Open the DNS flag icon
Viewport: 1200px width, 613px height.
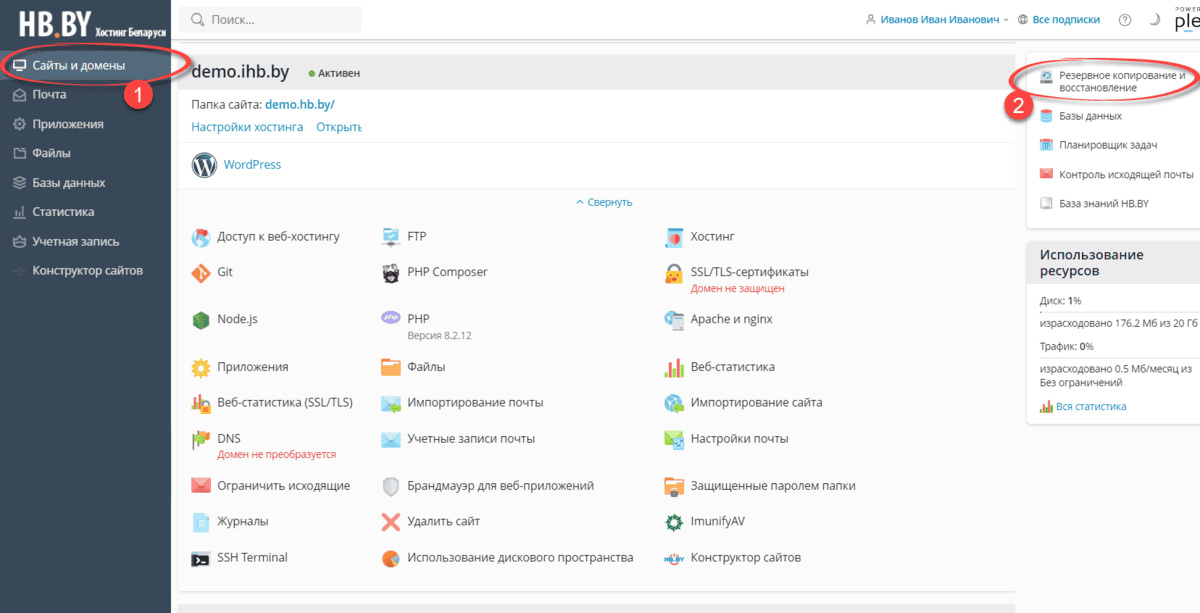click(x=201, y=439)
